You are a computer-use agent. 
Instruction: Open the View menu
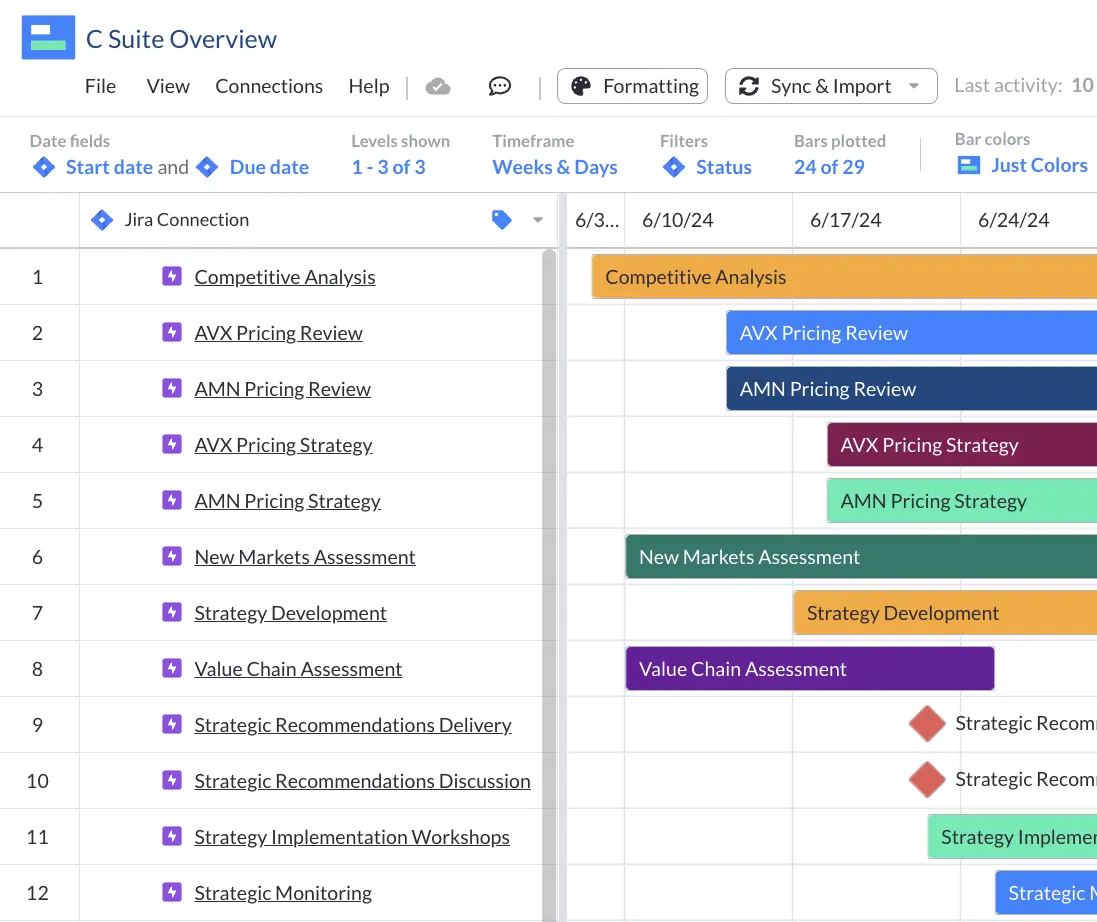tap(168, 86)
